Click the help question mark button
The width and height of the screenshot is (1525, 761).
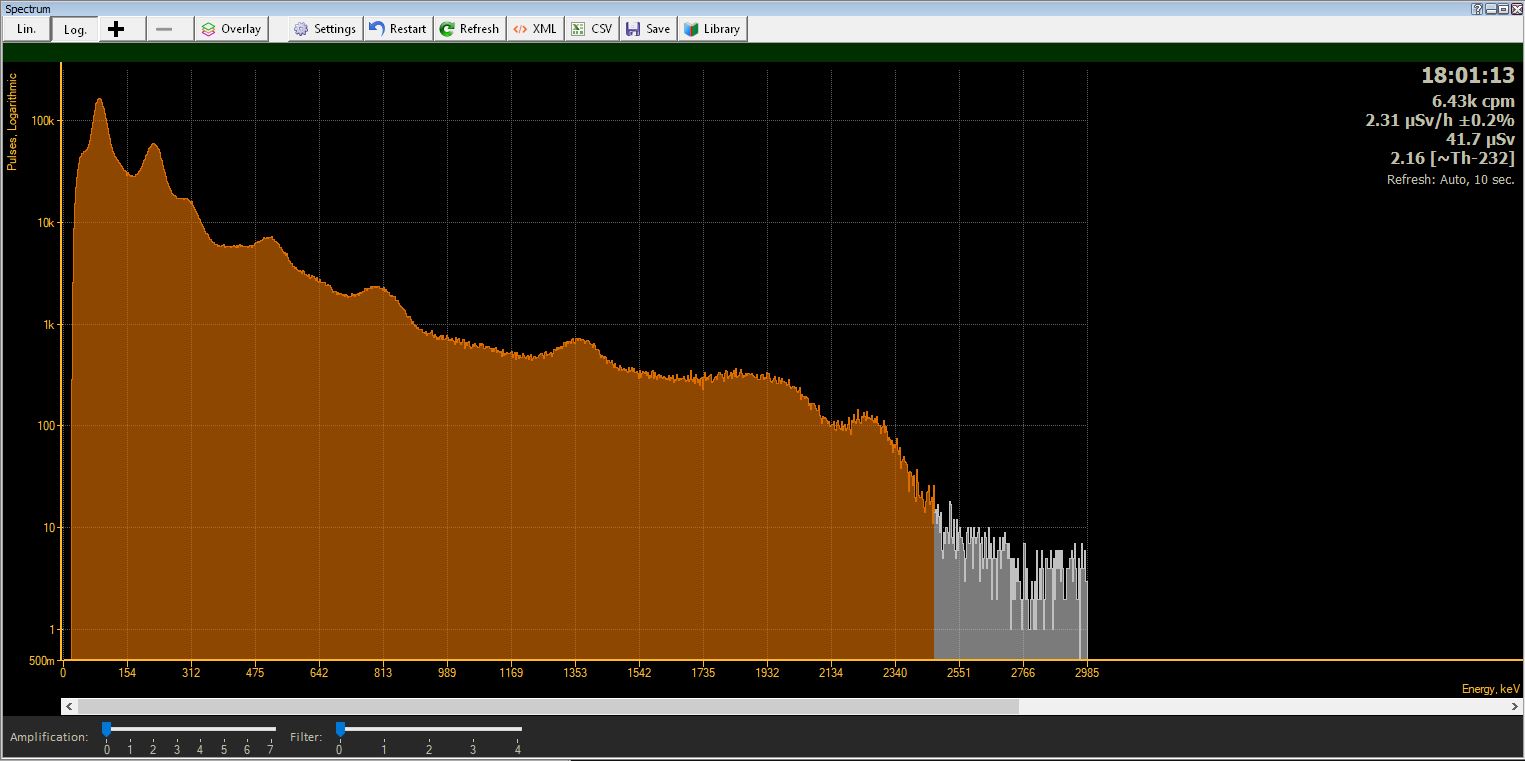point(1477,8)
